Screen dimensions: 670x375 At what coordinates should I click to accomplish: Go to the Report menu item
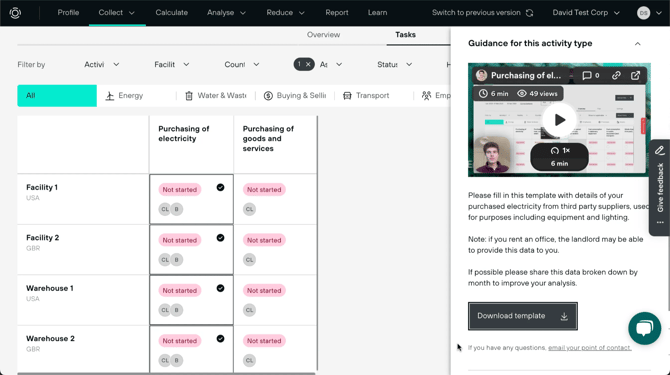337,13
